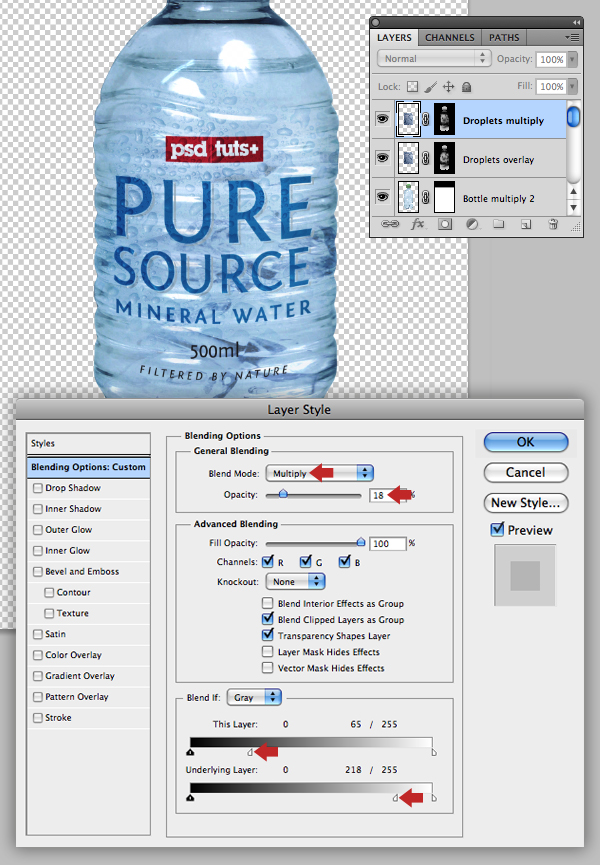Viewport: 600px width, 865px height.
Task: Toggle Transparency Shapes Layer checkbox
Action: (267, 635)
